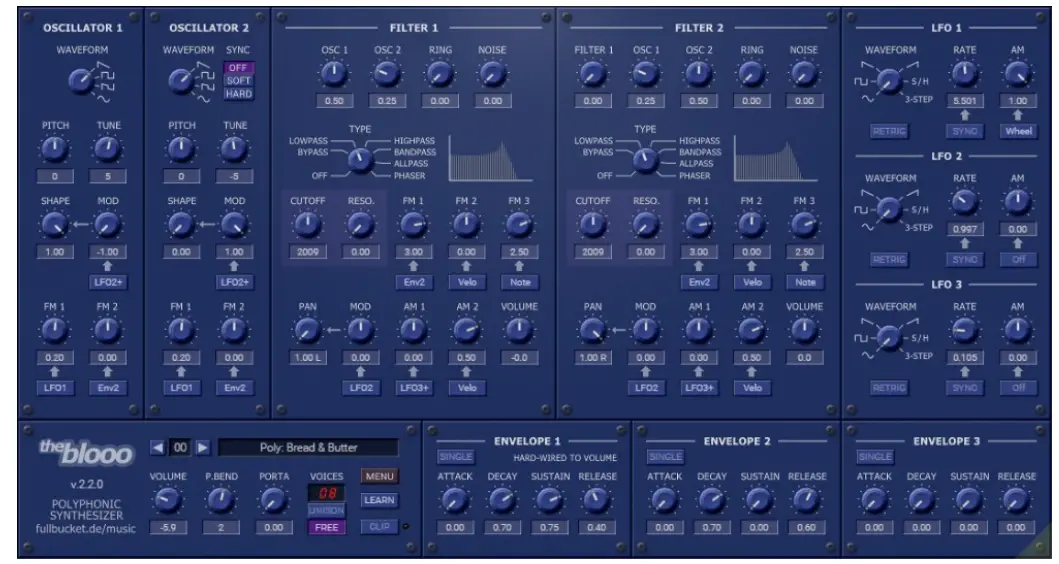Viewport: 1059px width, 564px height.
Task: Click LFO 2 waveform selector knob
Action: coord(889,209)
